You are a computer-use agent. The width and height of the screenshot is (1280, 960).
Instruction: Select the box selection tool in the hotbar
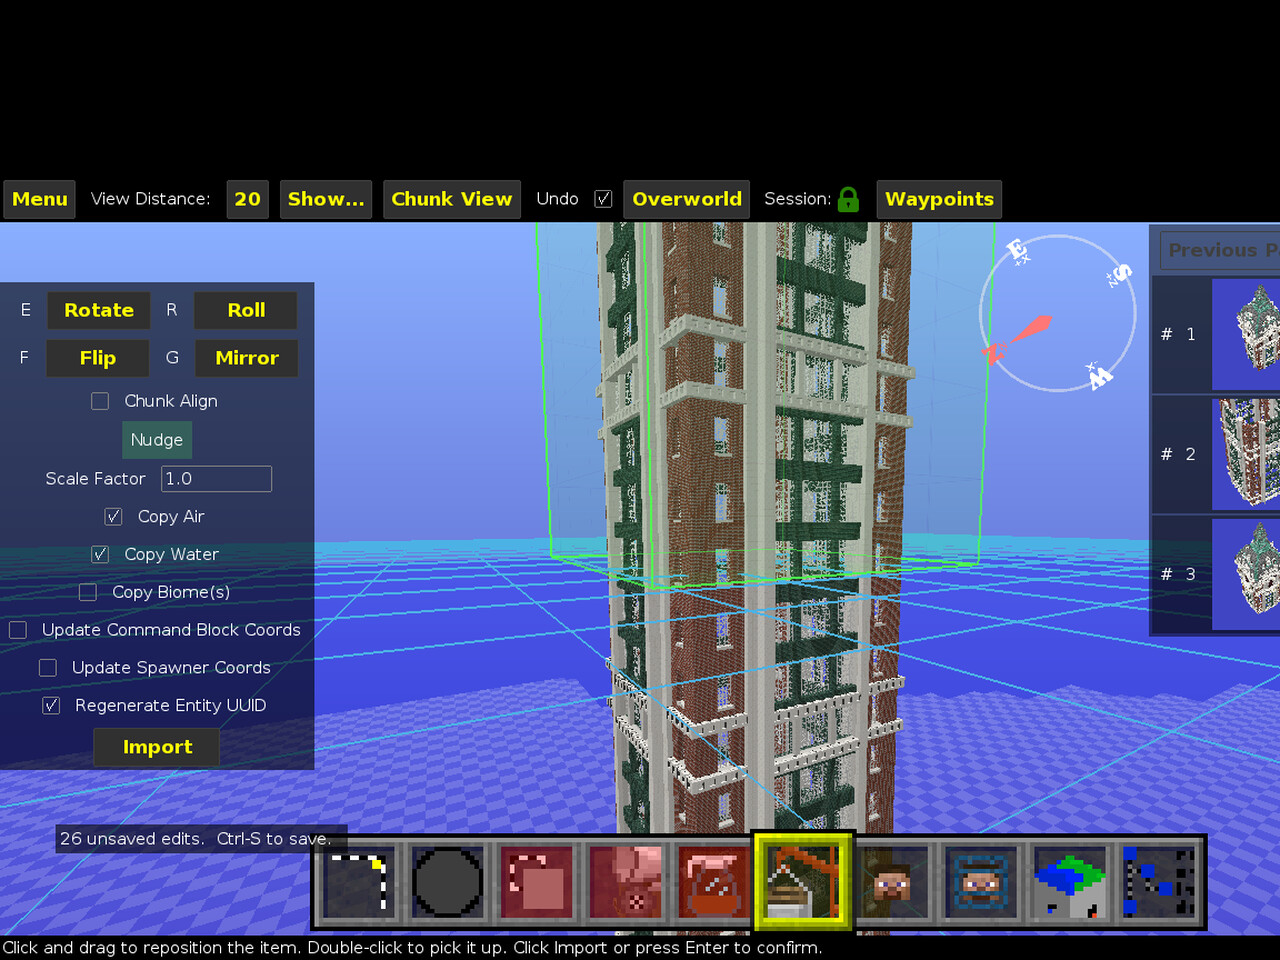tap(358, 882)
